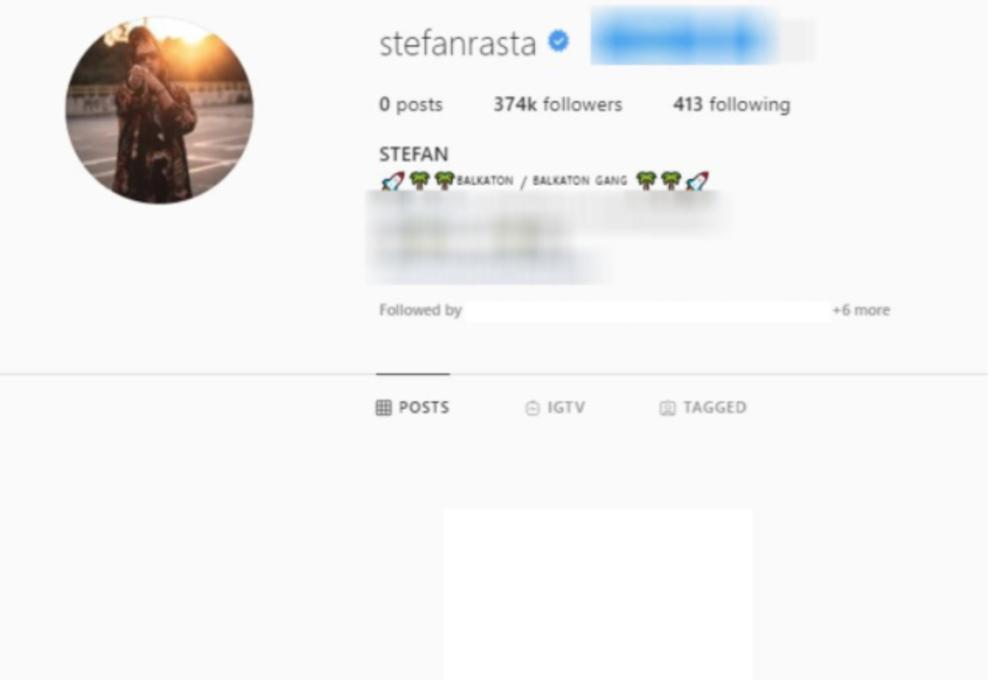The image size is (1000, 680).
Task: Open the stefanrasta profile picture
Action: coord(159,110)
